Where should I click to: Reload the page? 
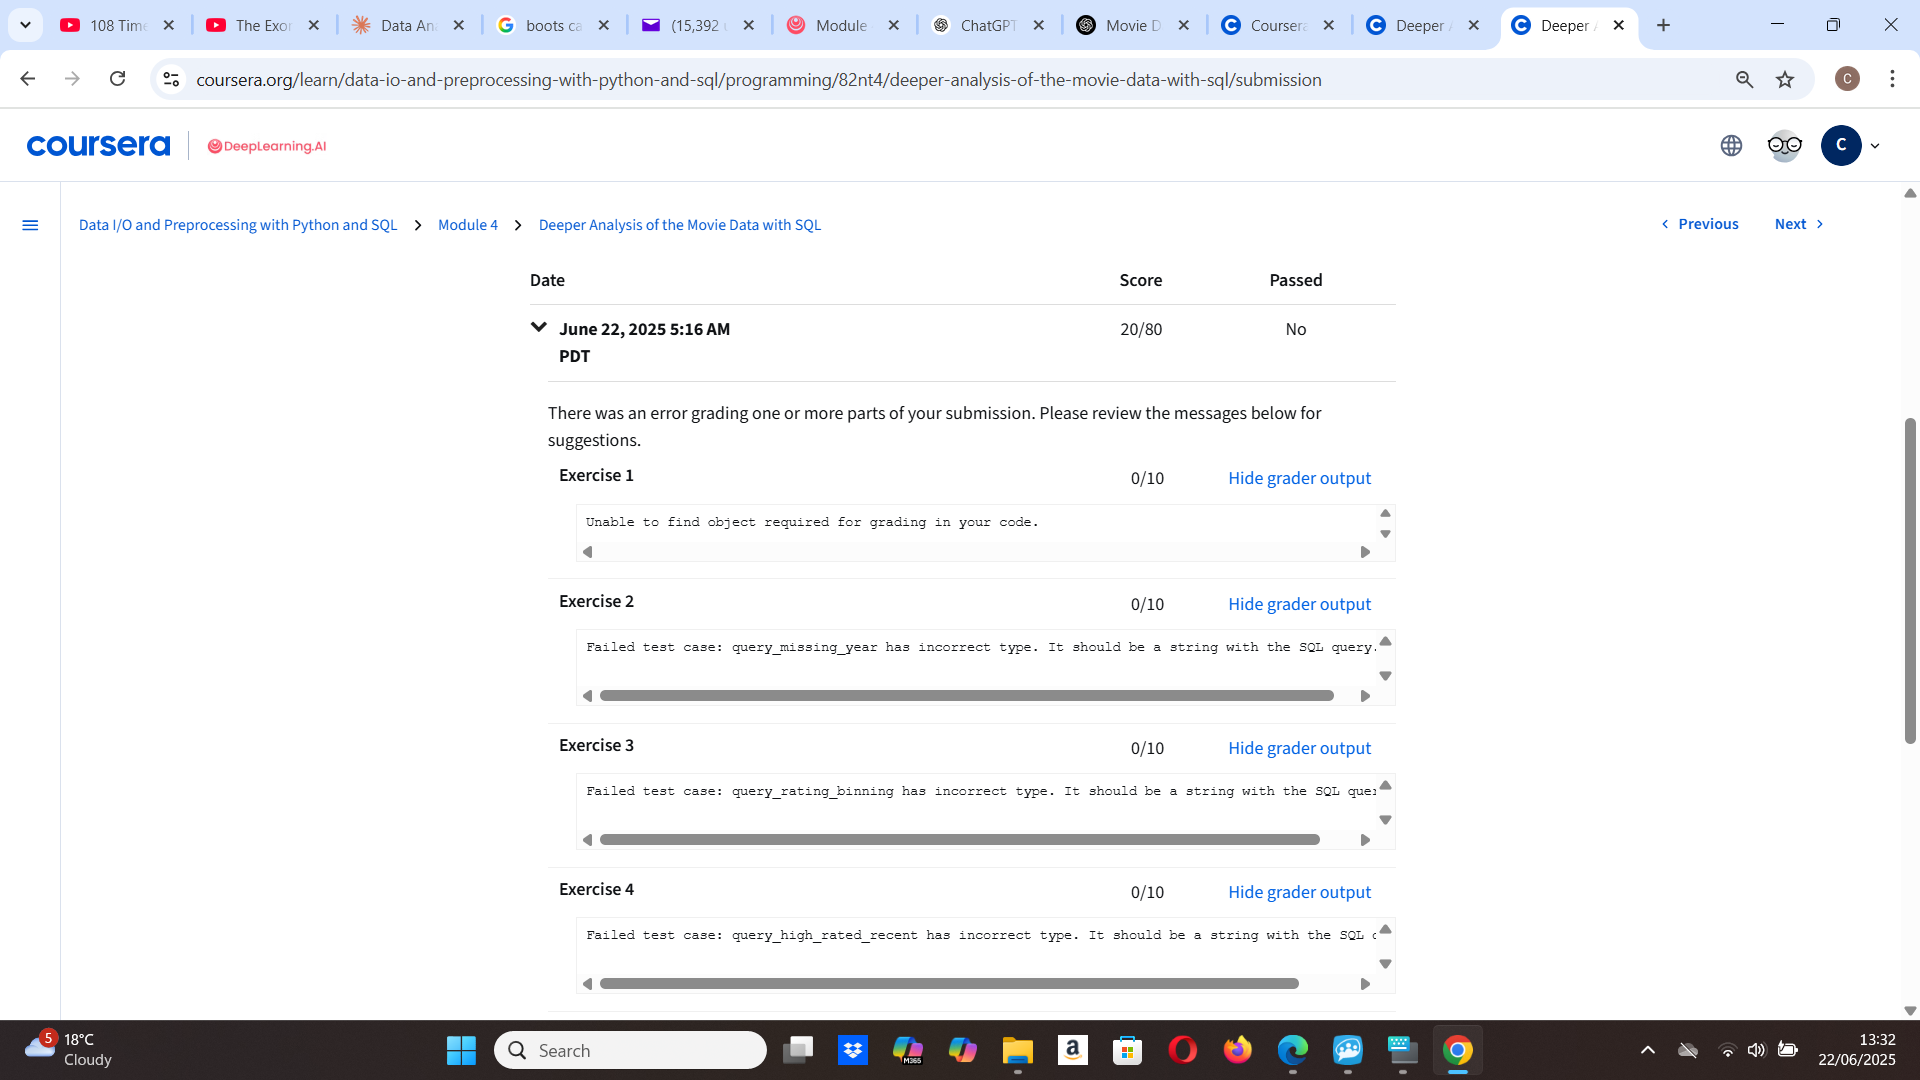click(118, 79)
